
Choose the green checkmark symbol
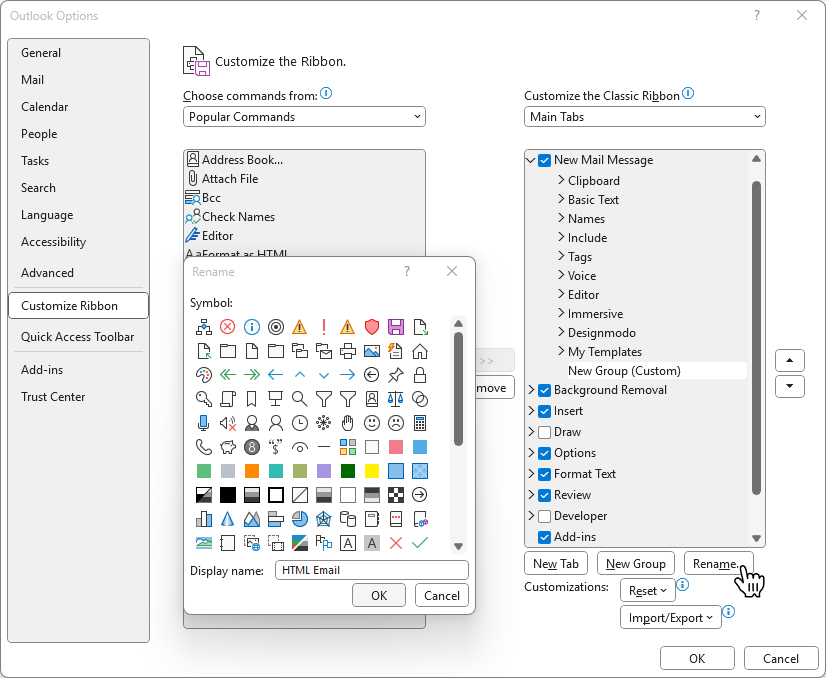tap(420, 543)
